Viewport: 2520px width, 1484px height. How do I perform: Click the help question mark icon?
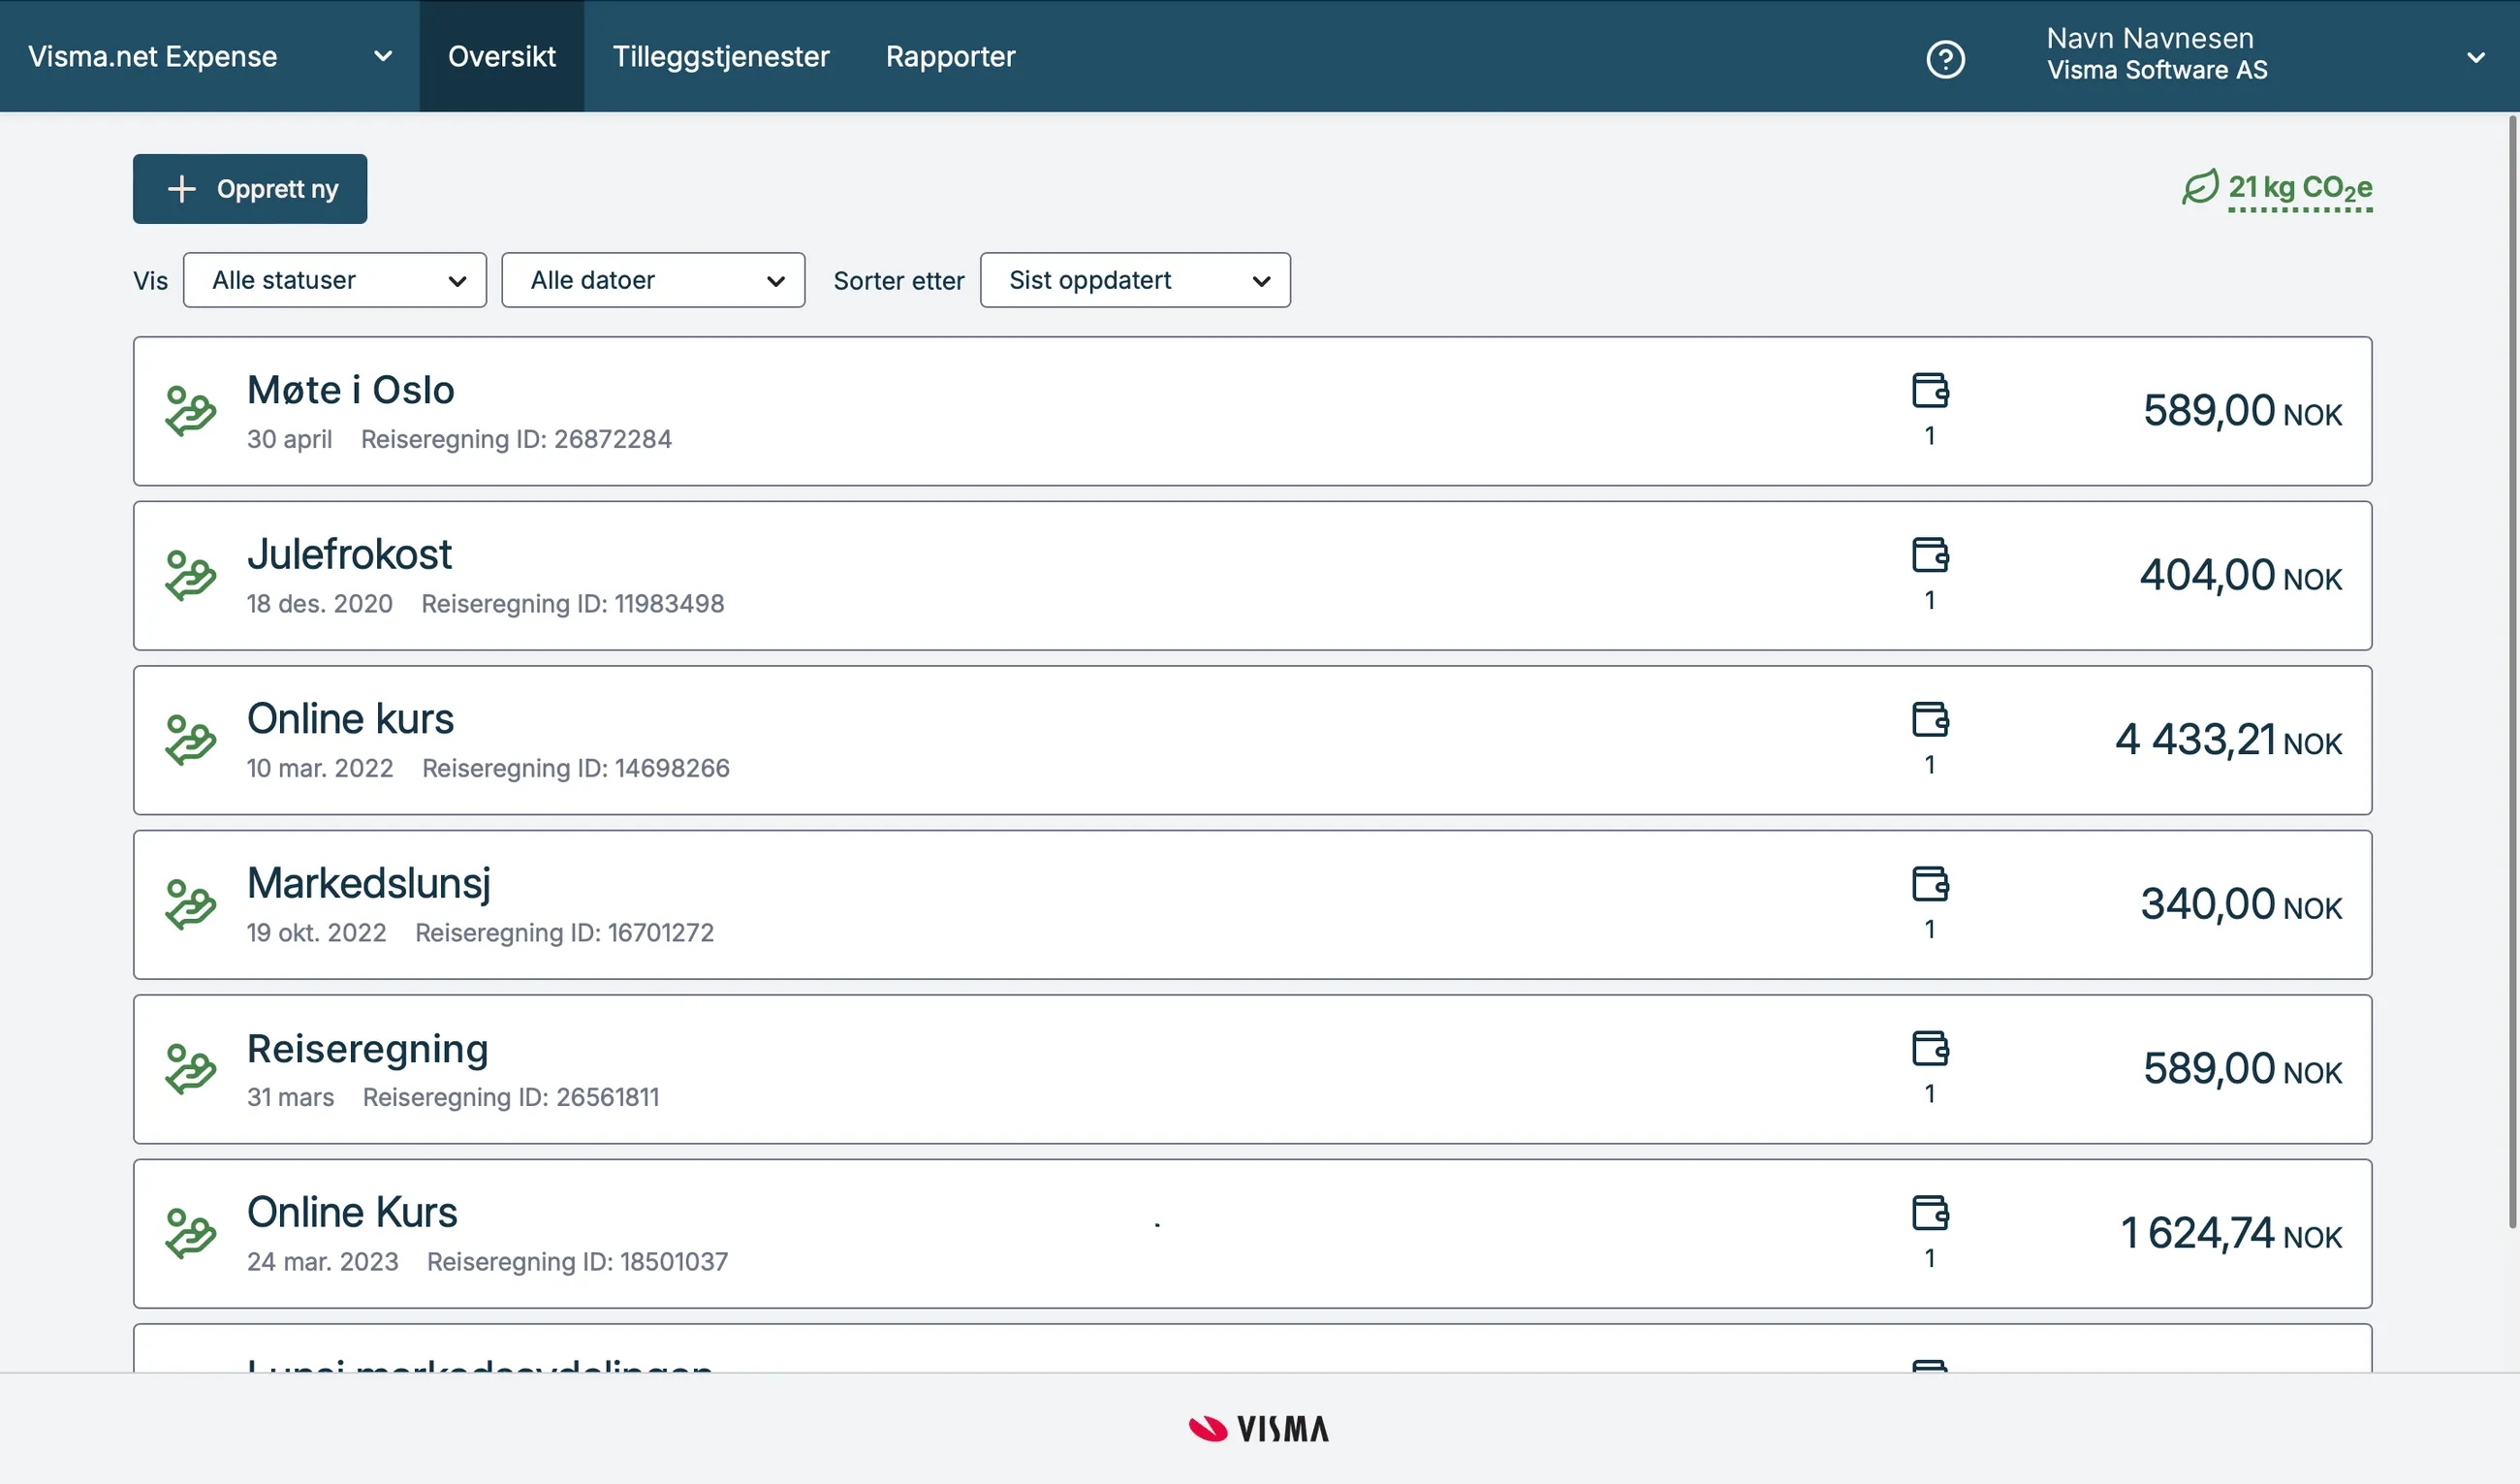click(x=1945, y=58)
